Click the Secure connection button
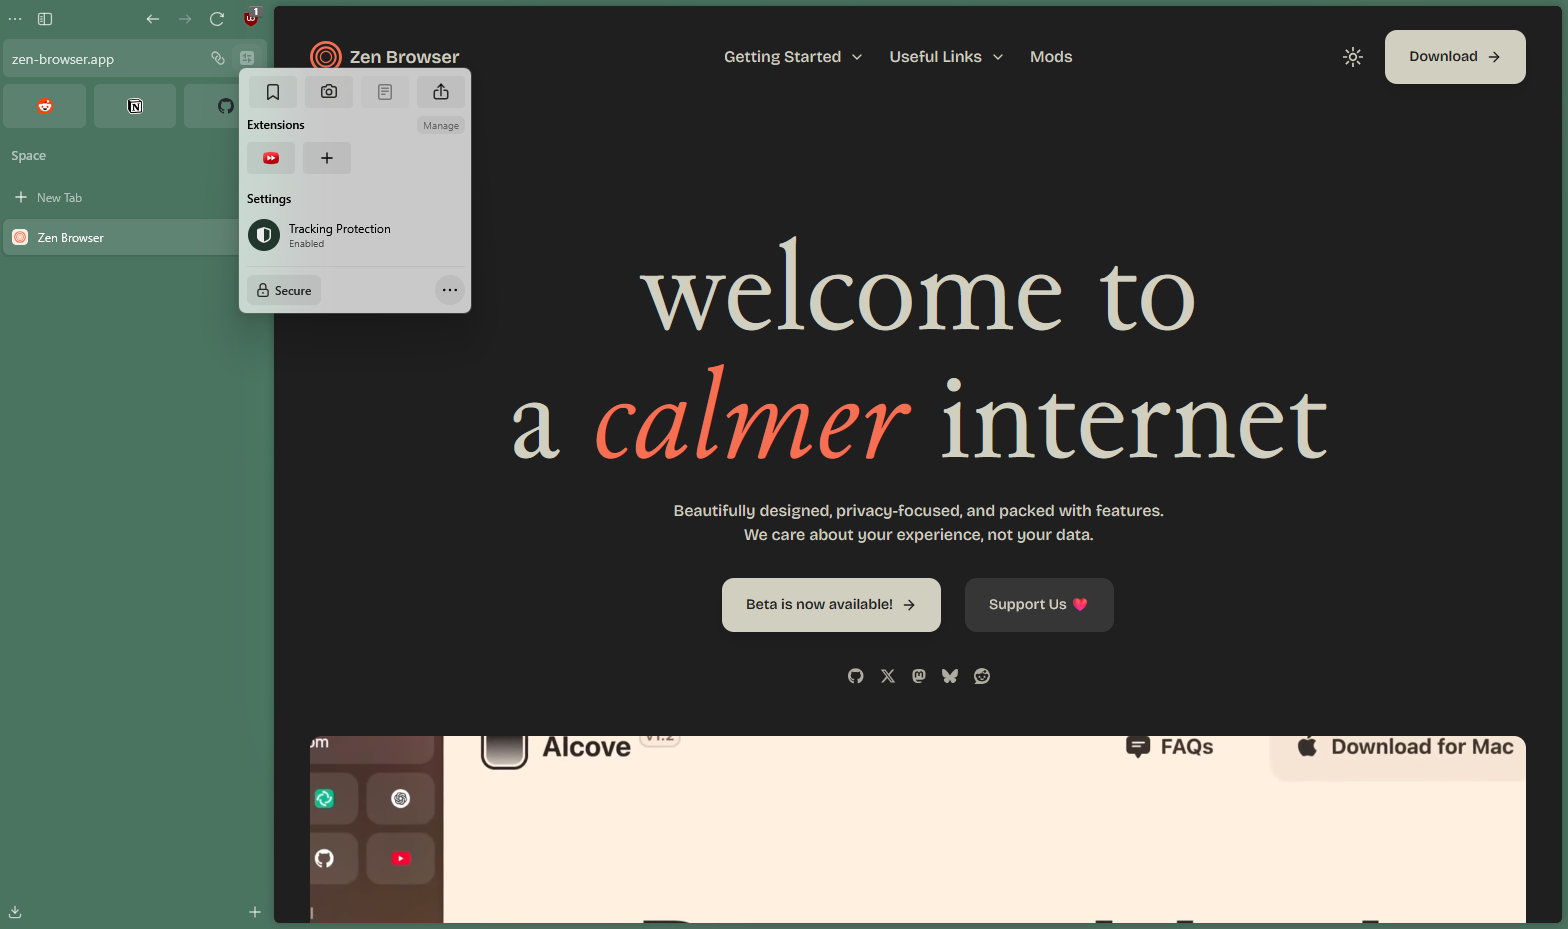This screenshot has width=1568, height=929. pos(284,290)
